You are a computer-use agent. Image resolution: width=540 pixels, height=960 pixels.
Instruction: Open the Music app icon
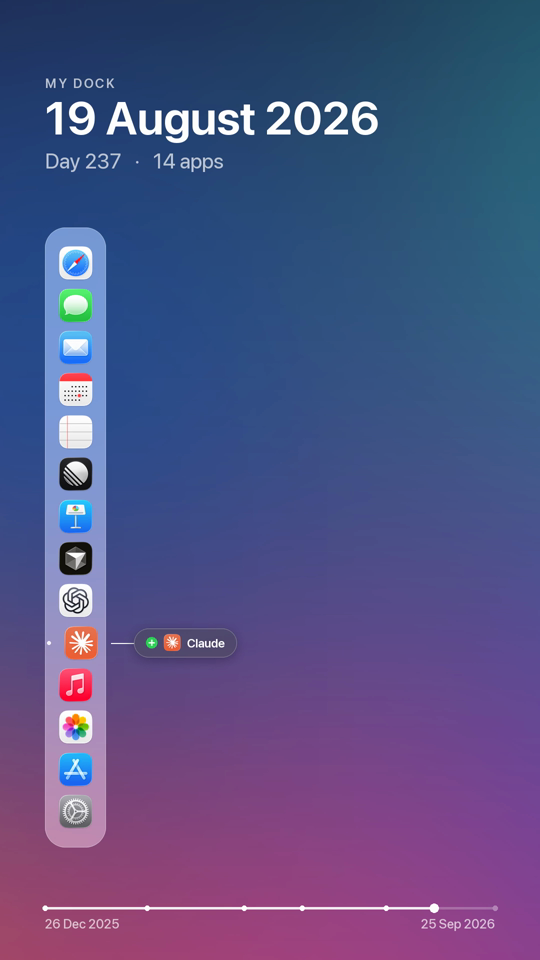75,684
